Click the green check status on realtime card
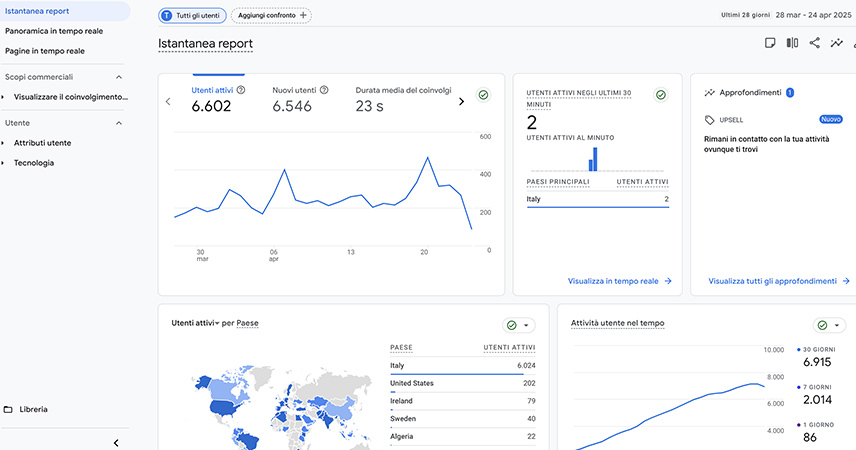This screenshot has width=856, height=450. [660, 95]
